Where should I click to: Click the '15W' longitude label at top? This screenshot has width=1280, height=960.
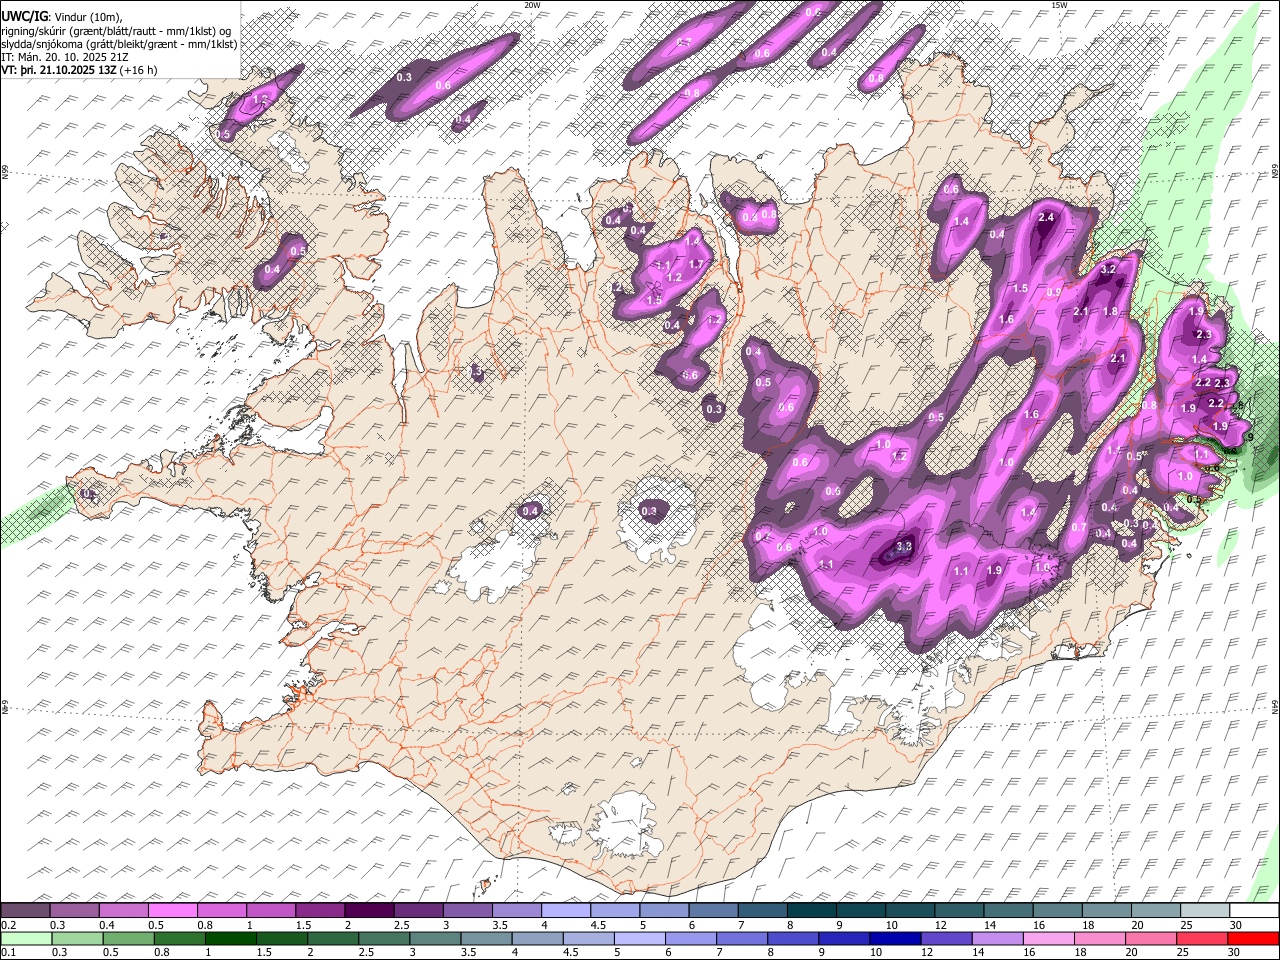[1059, 5]
